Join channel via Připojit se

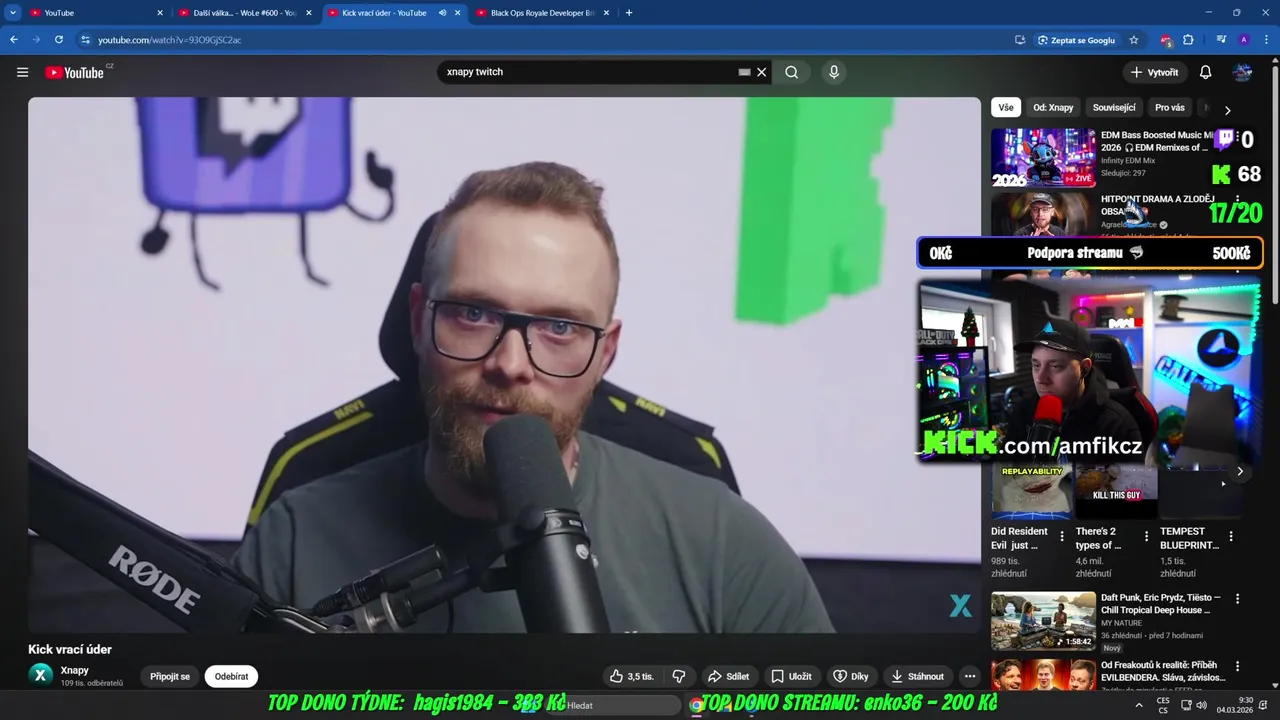click(170, 676)
